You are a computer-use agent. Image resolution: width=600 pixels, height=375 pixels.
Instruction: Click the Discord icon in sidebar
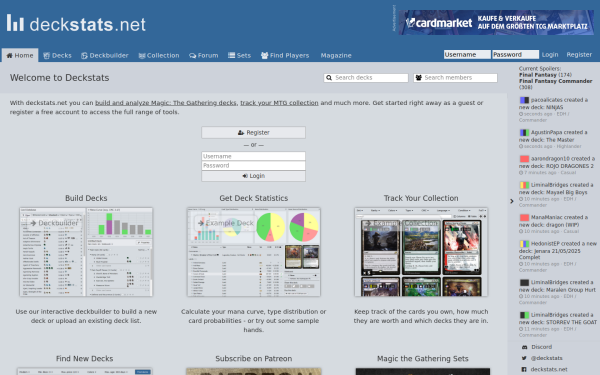(x=524, y=347)
